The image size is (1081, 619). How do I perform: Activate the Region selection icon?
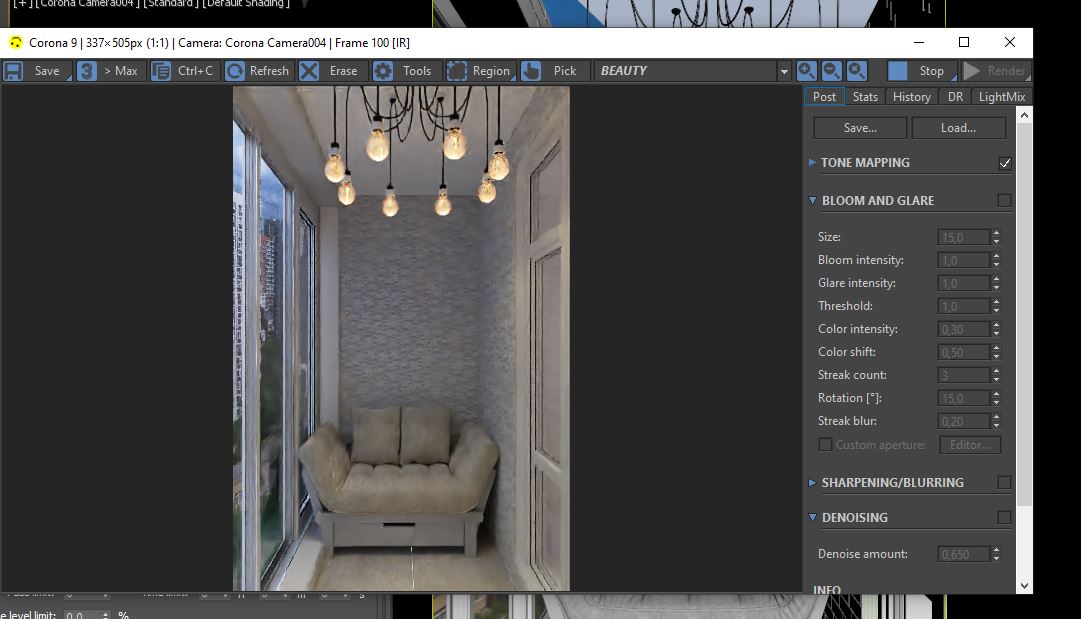click(456, 71)
